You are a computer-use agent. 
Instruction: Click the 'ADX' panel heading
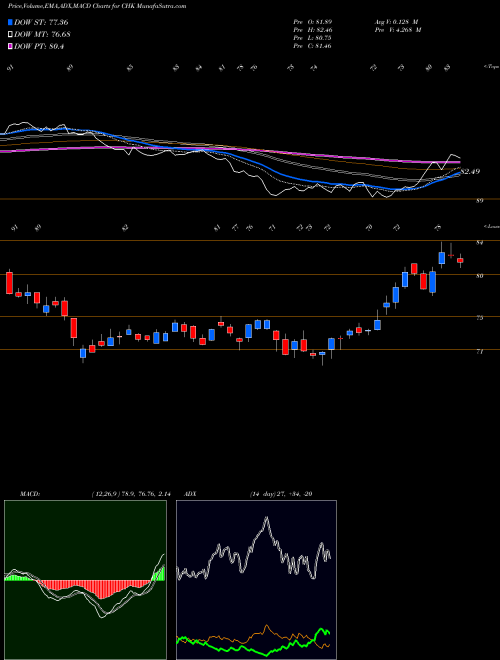point(191,494)
